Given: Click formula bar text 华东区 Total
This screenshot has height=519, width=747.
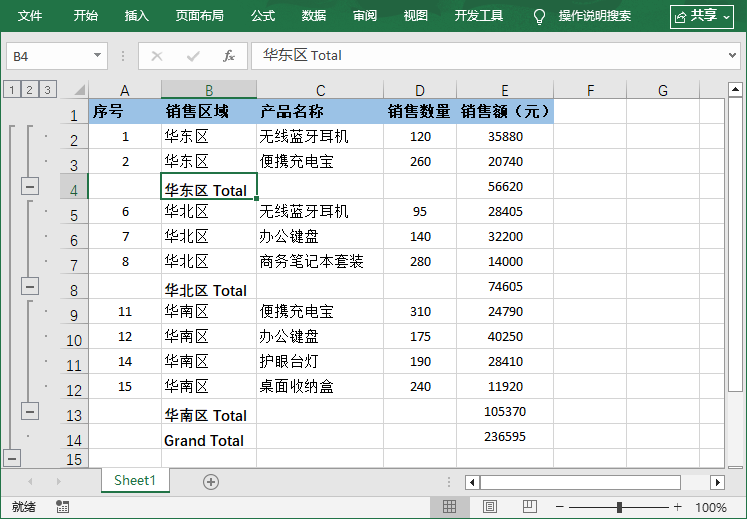Looking at the screenshot, I should [x=302, y=55].
